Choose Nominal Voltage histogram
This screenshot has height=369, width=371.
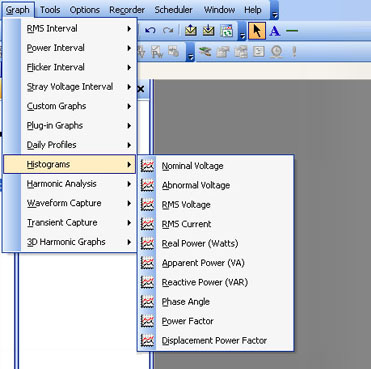[216, 166]
